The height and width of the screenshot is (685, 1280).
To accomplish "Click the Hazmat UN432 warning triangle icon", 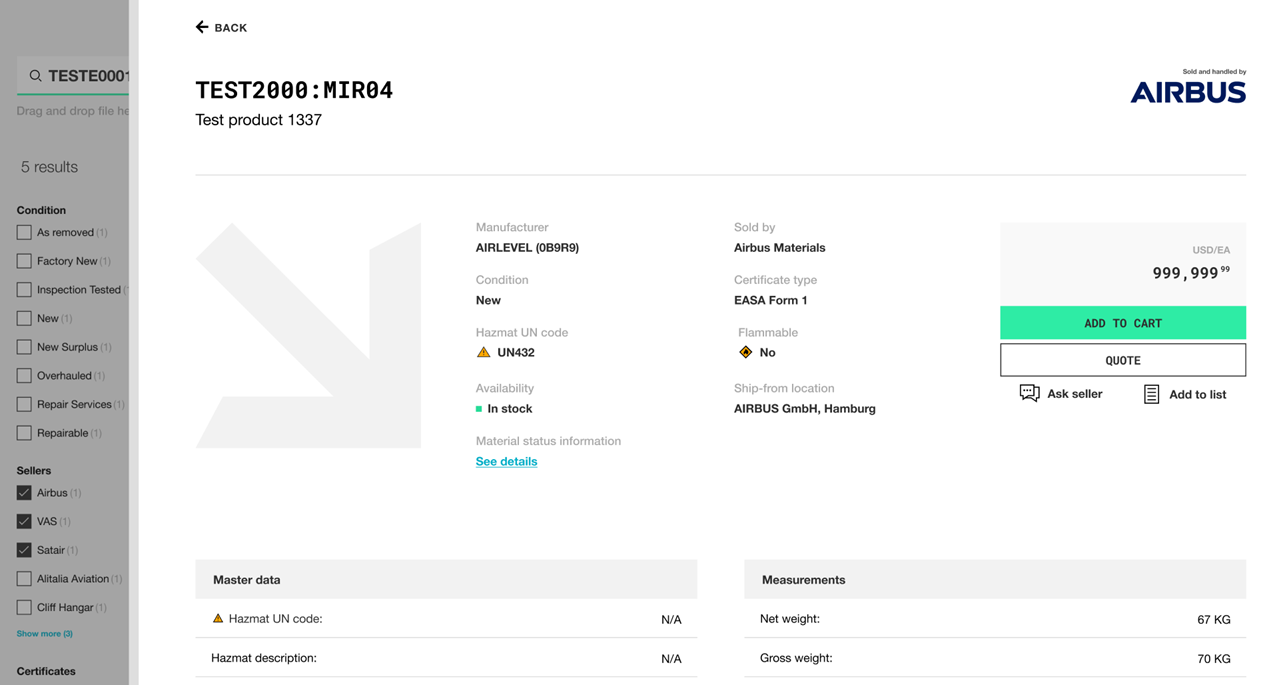I will (484, 352).
